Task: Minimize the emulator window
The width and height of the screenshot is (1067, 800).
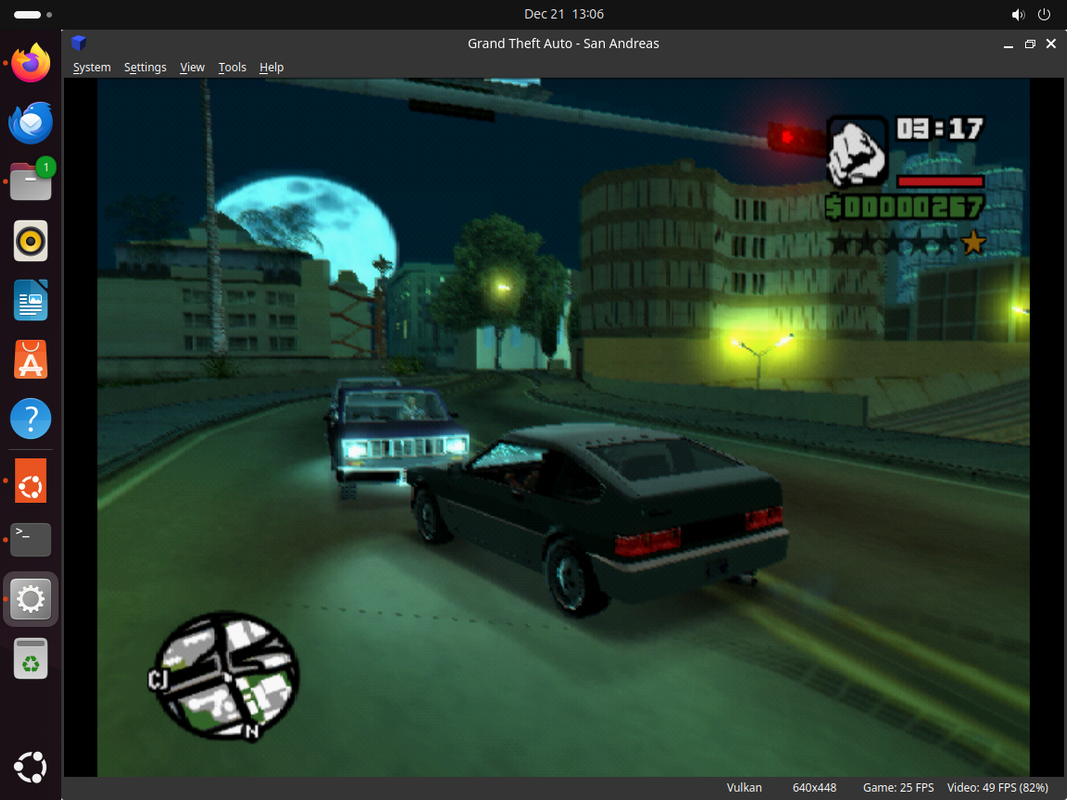Action: [x=1008, y=44]
